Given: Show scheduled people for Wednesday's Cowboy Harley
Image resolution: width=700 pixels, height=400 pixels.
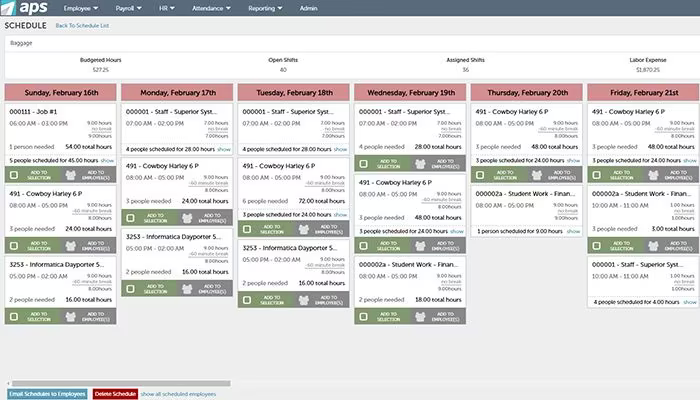Looking at the screenshot, I should 457,231.
